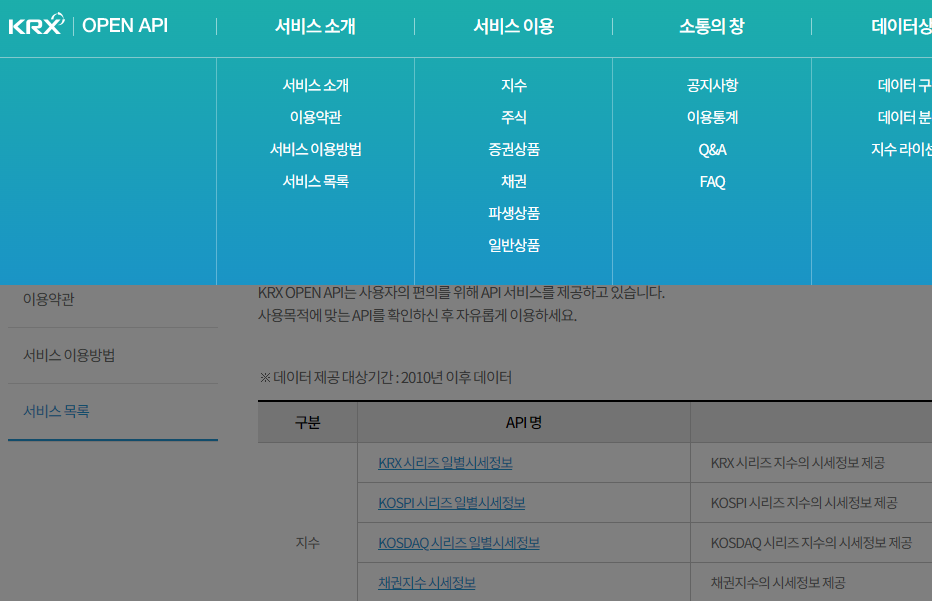The height and width of the screenshot is (601, 932).
Task: Open 이용통계 under 소통의 창
Action: click(x=712, y=117)
